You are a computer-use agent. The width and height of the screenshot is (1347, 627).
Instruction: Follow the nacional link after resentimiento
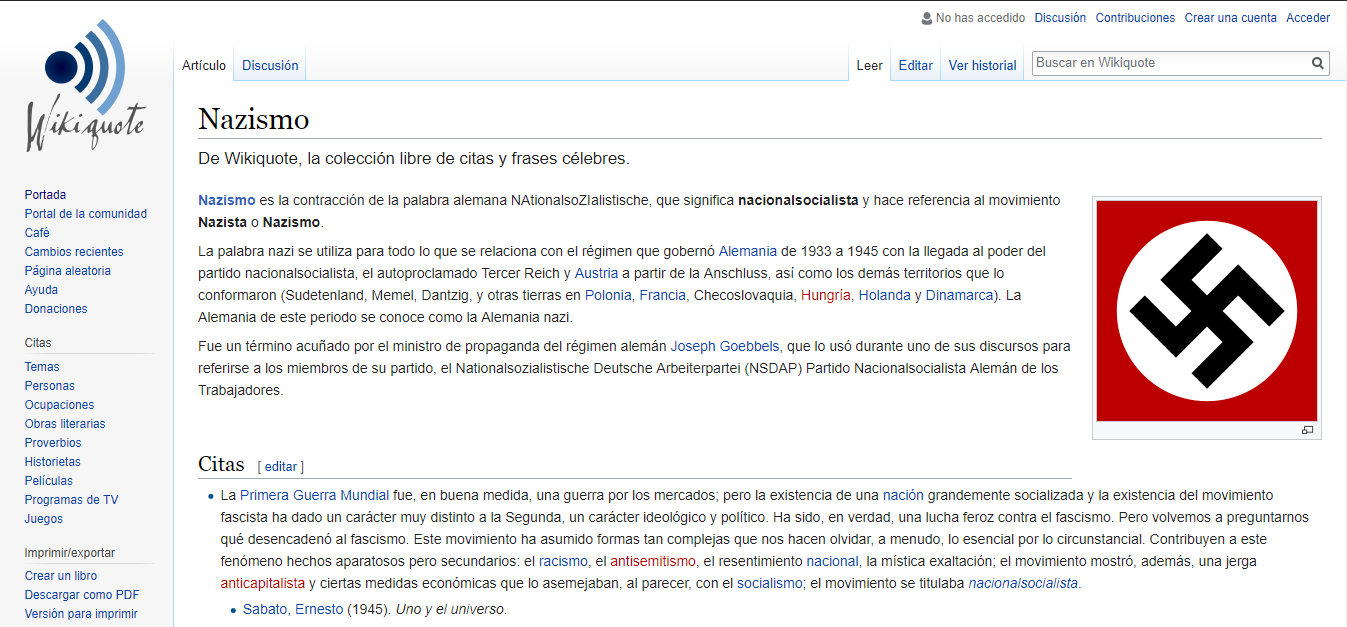pos(832,561)
